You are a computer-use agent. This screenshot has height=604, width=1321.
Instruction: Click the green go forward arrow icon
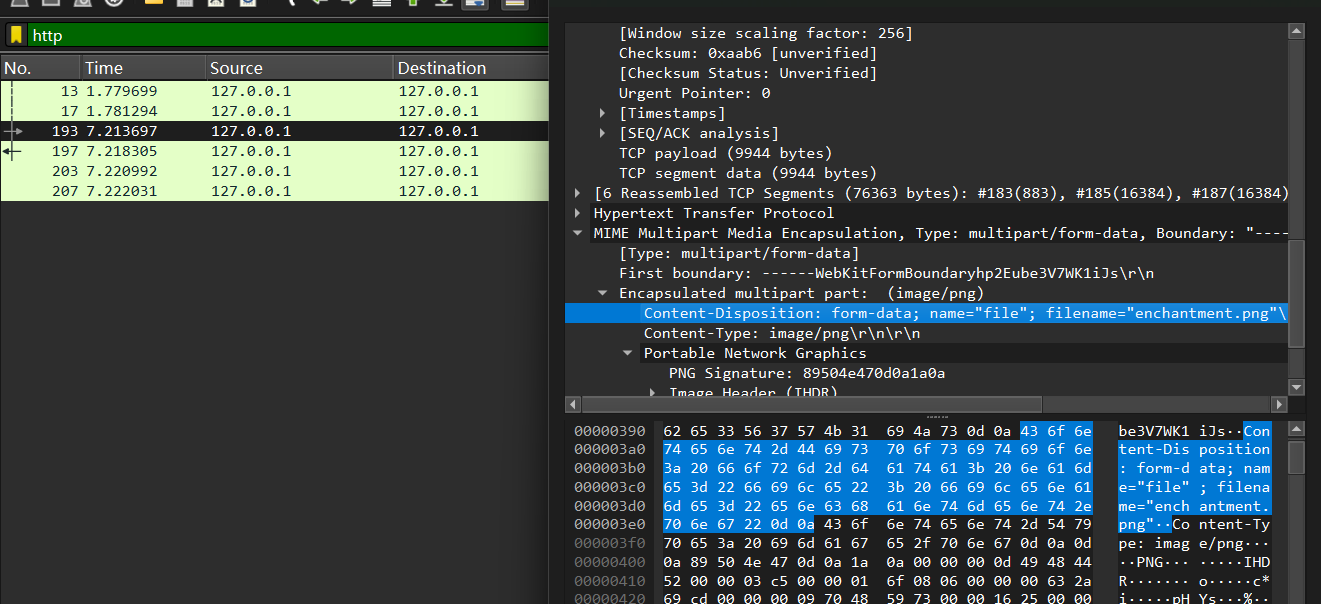(x=349, y=3)
